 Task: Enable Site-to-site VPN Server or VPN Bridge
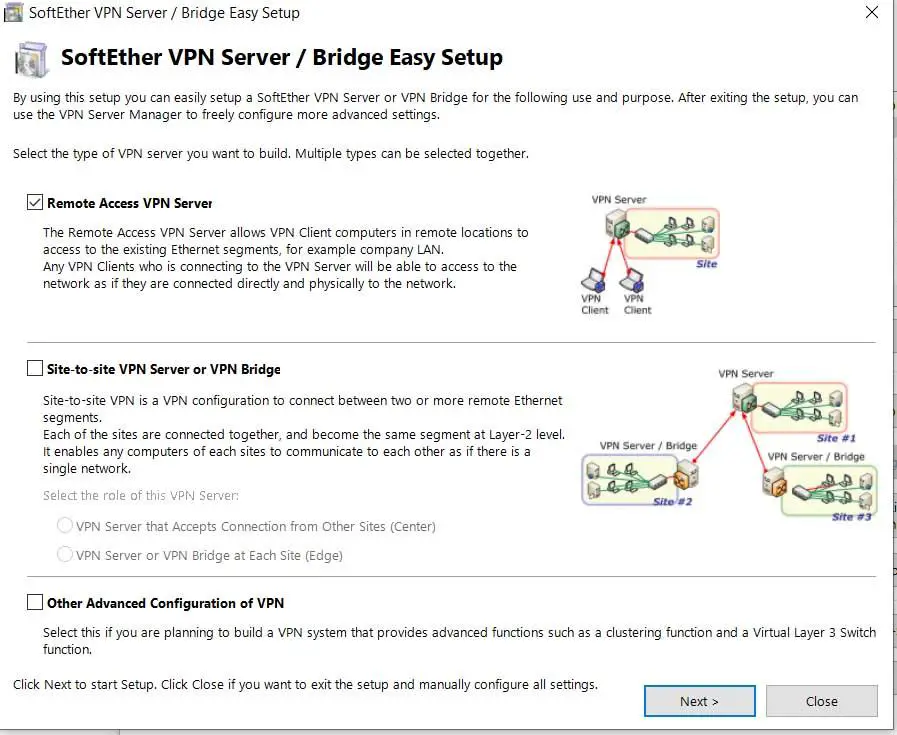(35, 369)
